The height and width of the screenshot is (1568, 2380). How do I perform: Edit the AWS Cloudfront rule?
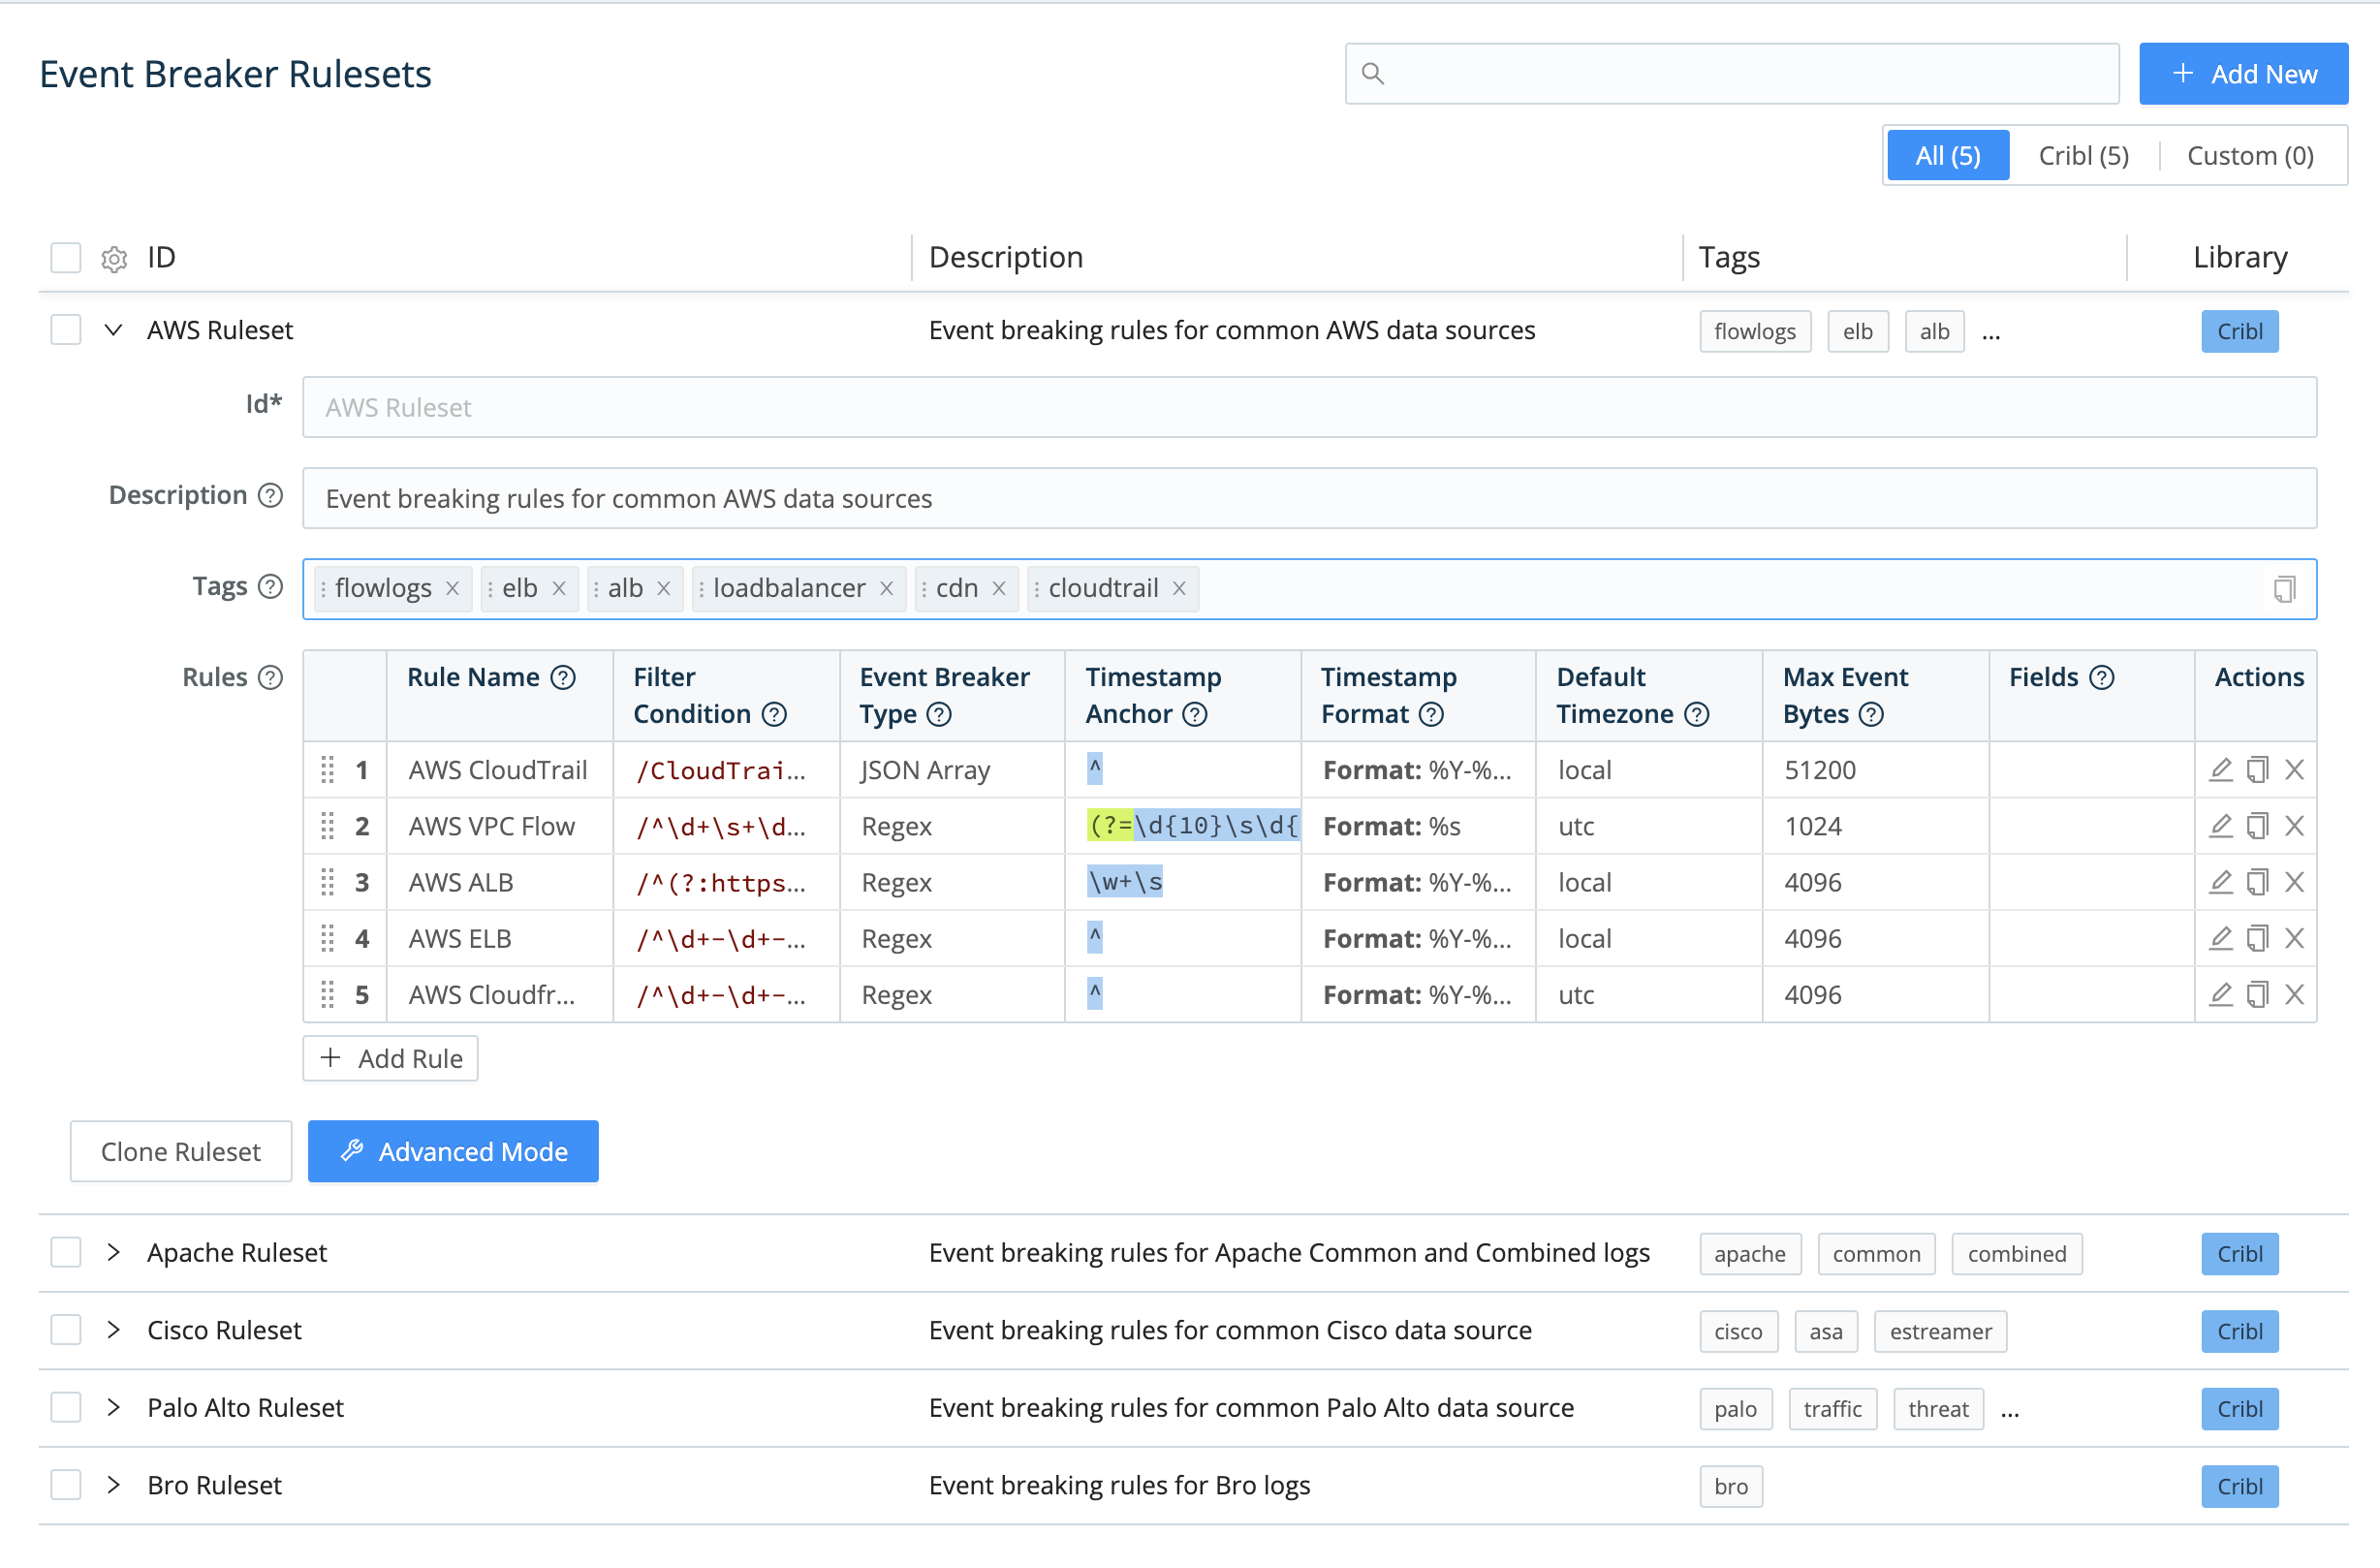coord(2221,994)
